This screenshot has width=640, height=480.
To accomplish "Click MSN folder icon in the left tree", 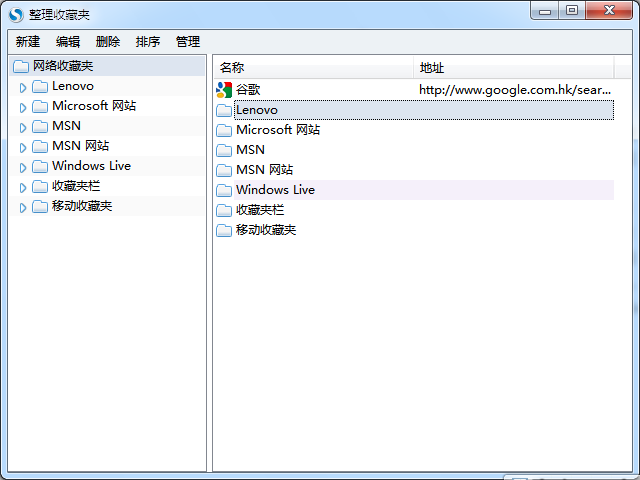I will (40, 126).
